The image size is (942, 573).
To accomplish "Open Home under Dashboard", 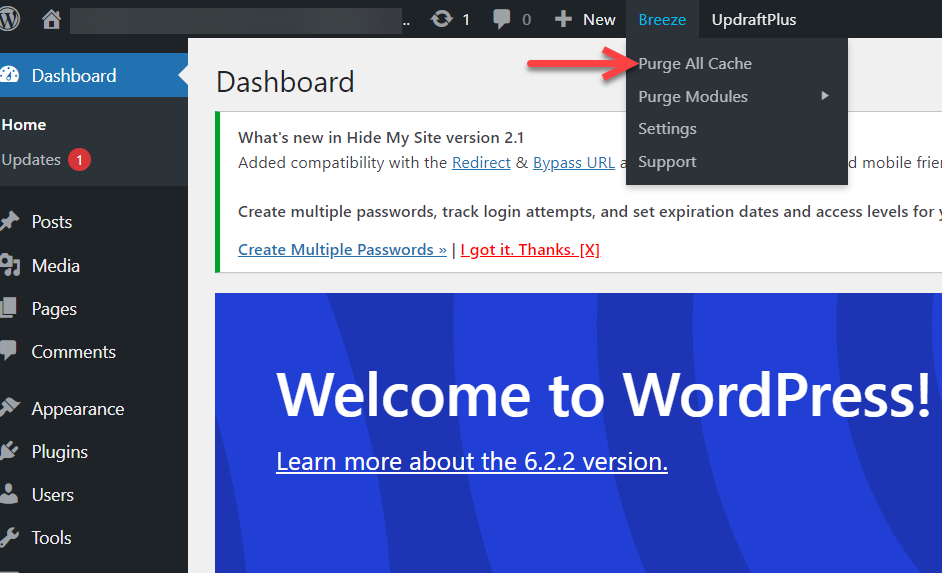I will (24, 124).
